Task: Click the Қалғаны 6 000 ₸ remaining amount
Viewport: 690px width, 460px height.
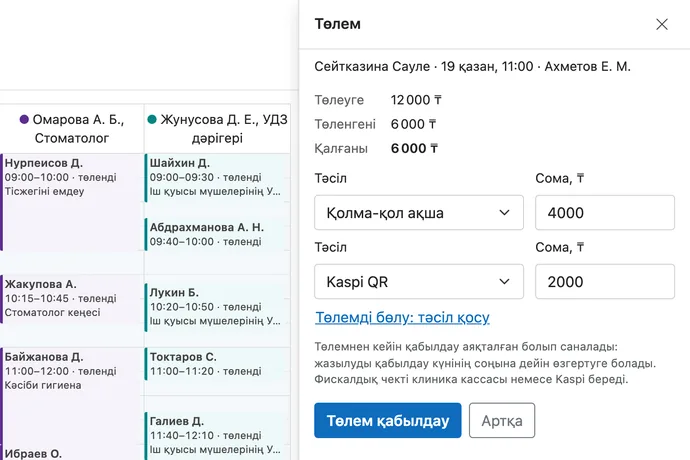Action: (414, 148)
